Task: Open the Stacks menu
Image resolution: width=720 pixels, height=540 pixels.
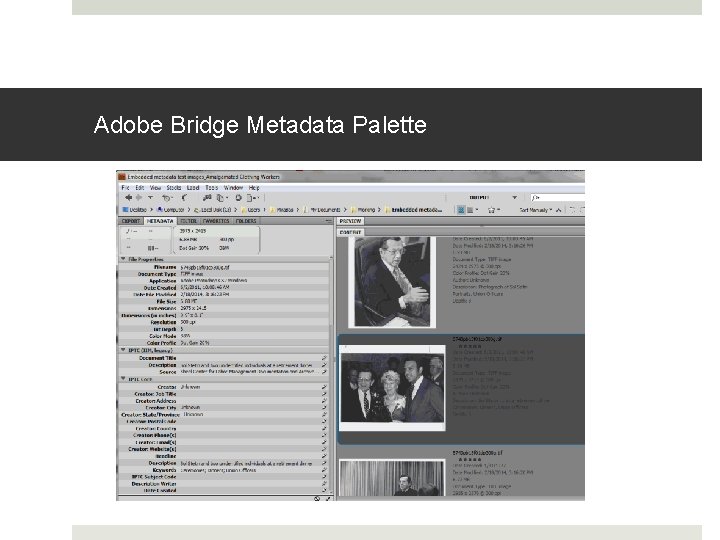Action: coord(174,188)
